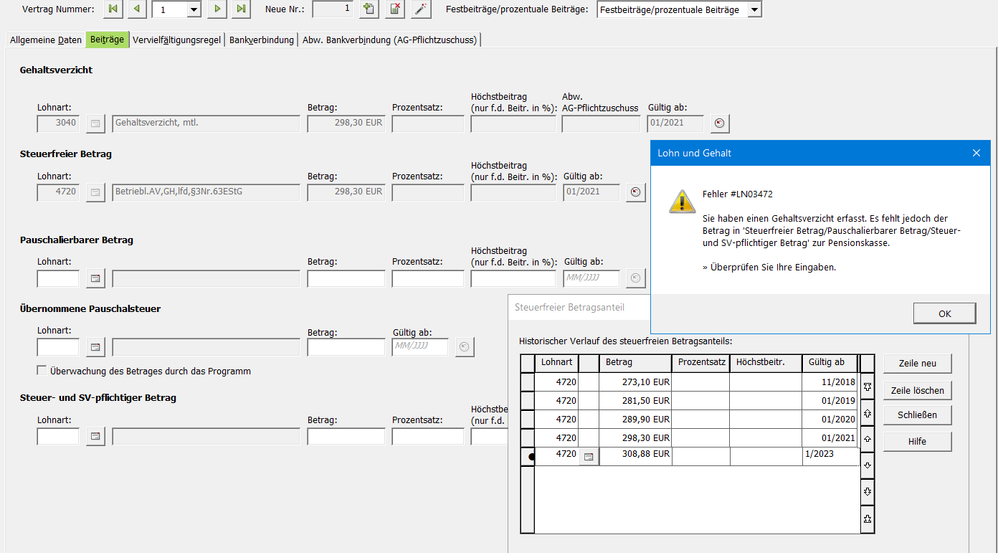Click the Lohnart column header in grid
The width and height of the screenshot is (998, 553).
pos(557,363)
